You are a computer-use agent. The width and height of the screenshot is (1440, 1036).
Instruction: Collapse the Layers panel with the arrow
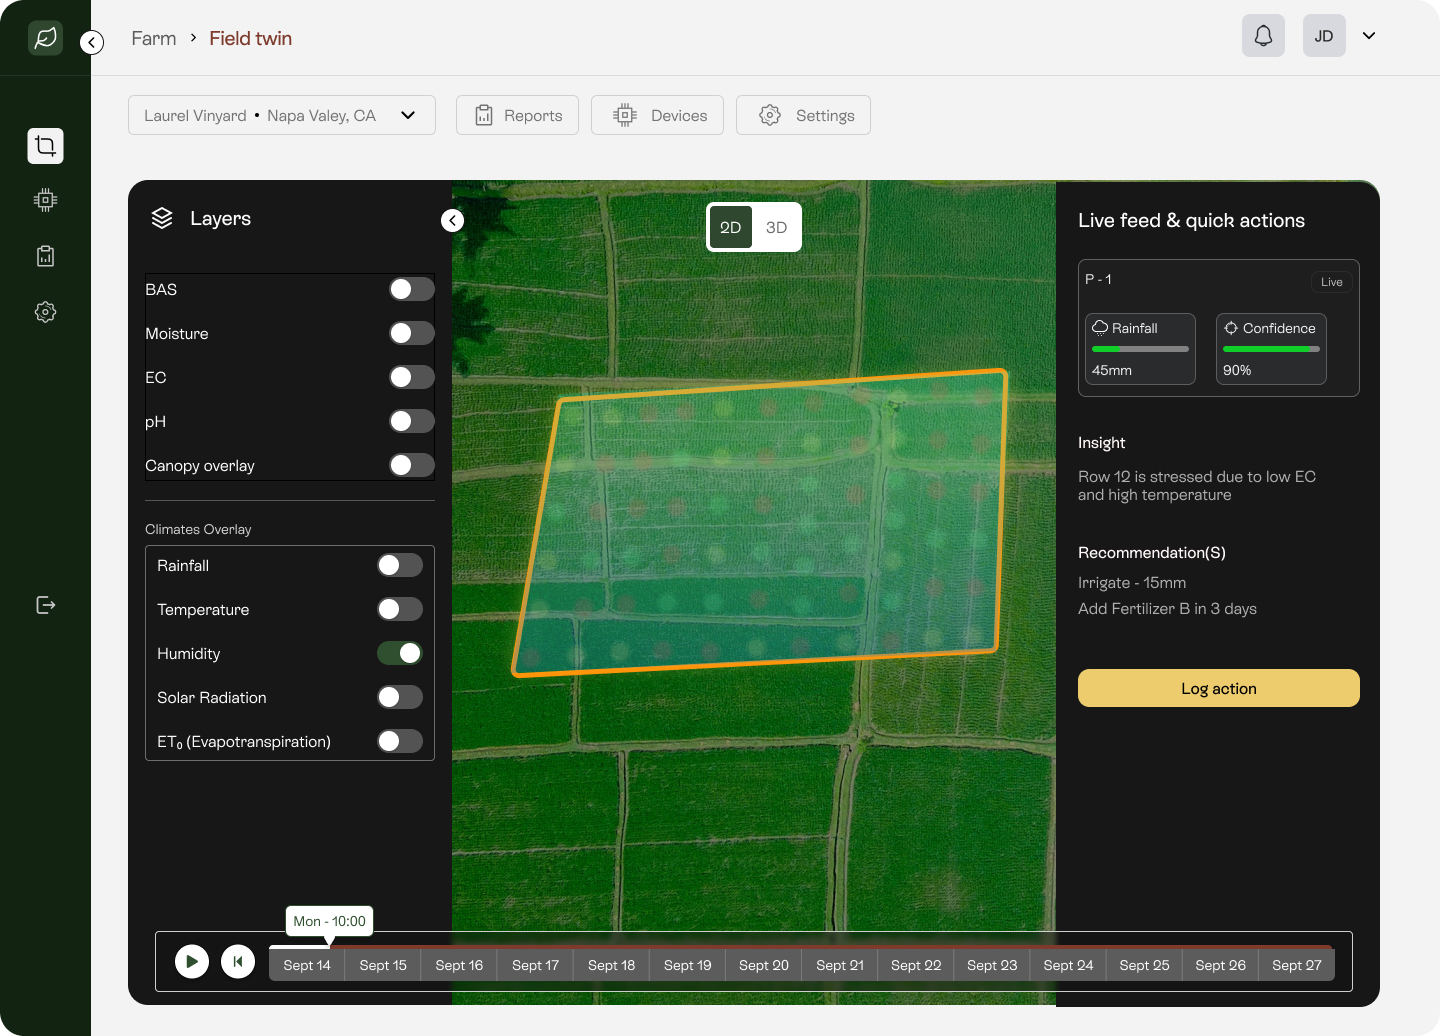tap(453, 221)
